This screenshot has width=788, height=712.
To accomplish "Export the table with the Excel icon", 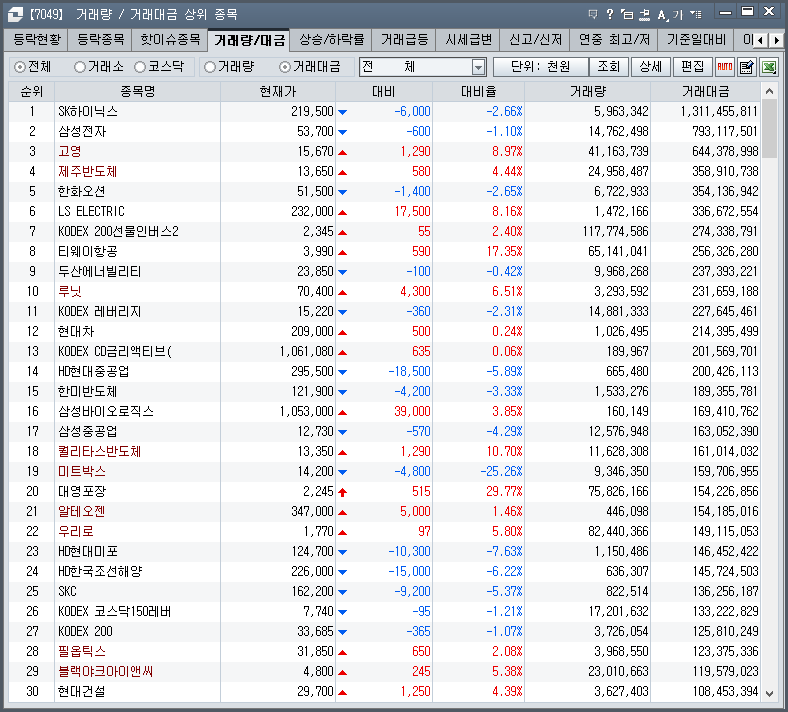I will (x=769, y=66).
